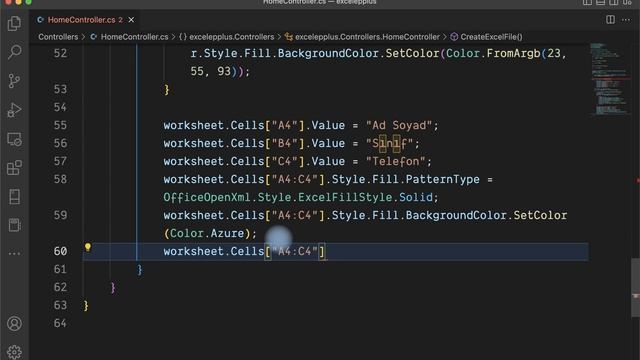
Task: Open the Manage settings gear
Action: point(14,352)
